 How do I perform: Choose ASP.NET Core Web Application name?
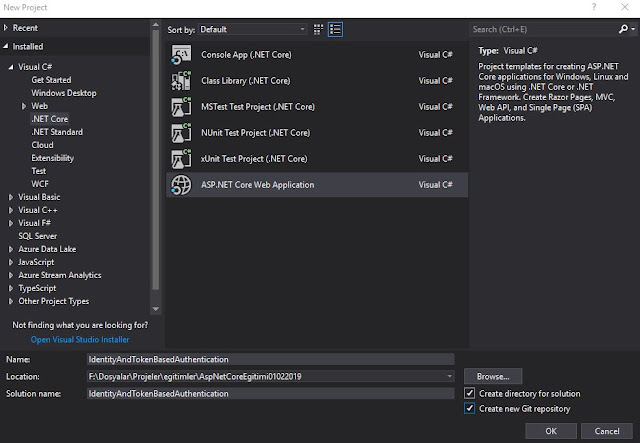coord(258,185)
